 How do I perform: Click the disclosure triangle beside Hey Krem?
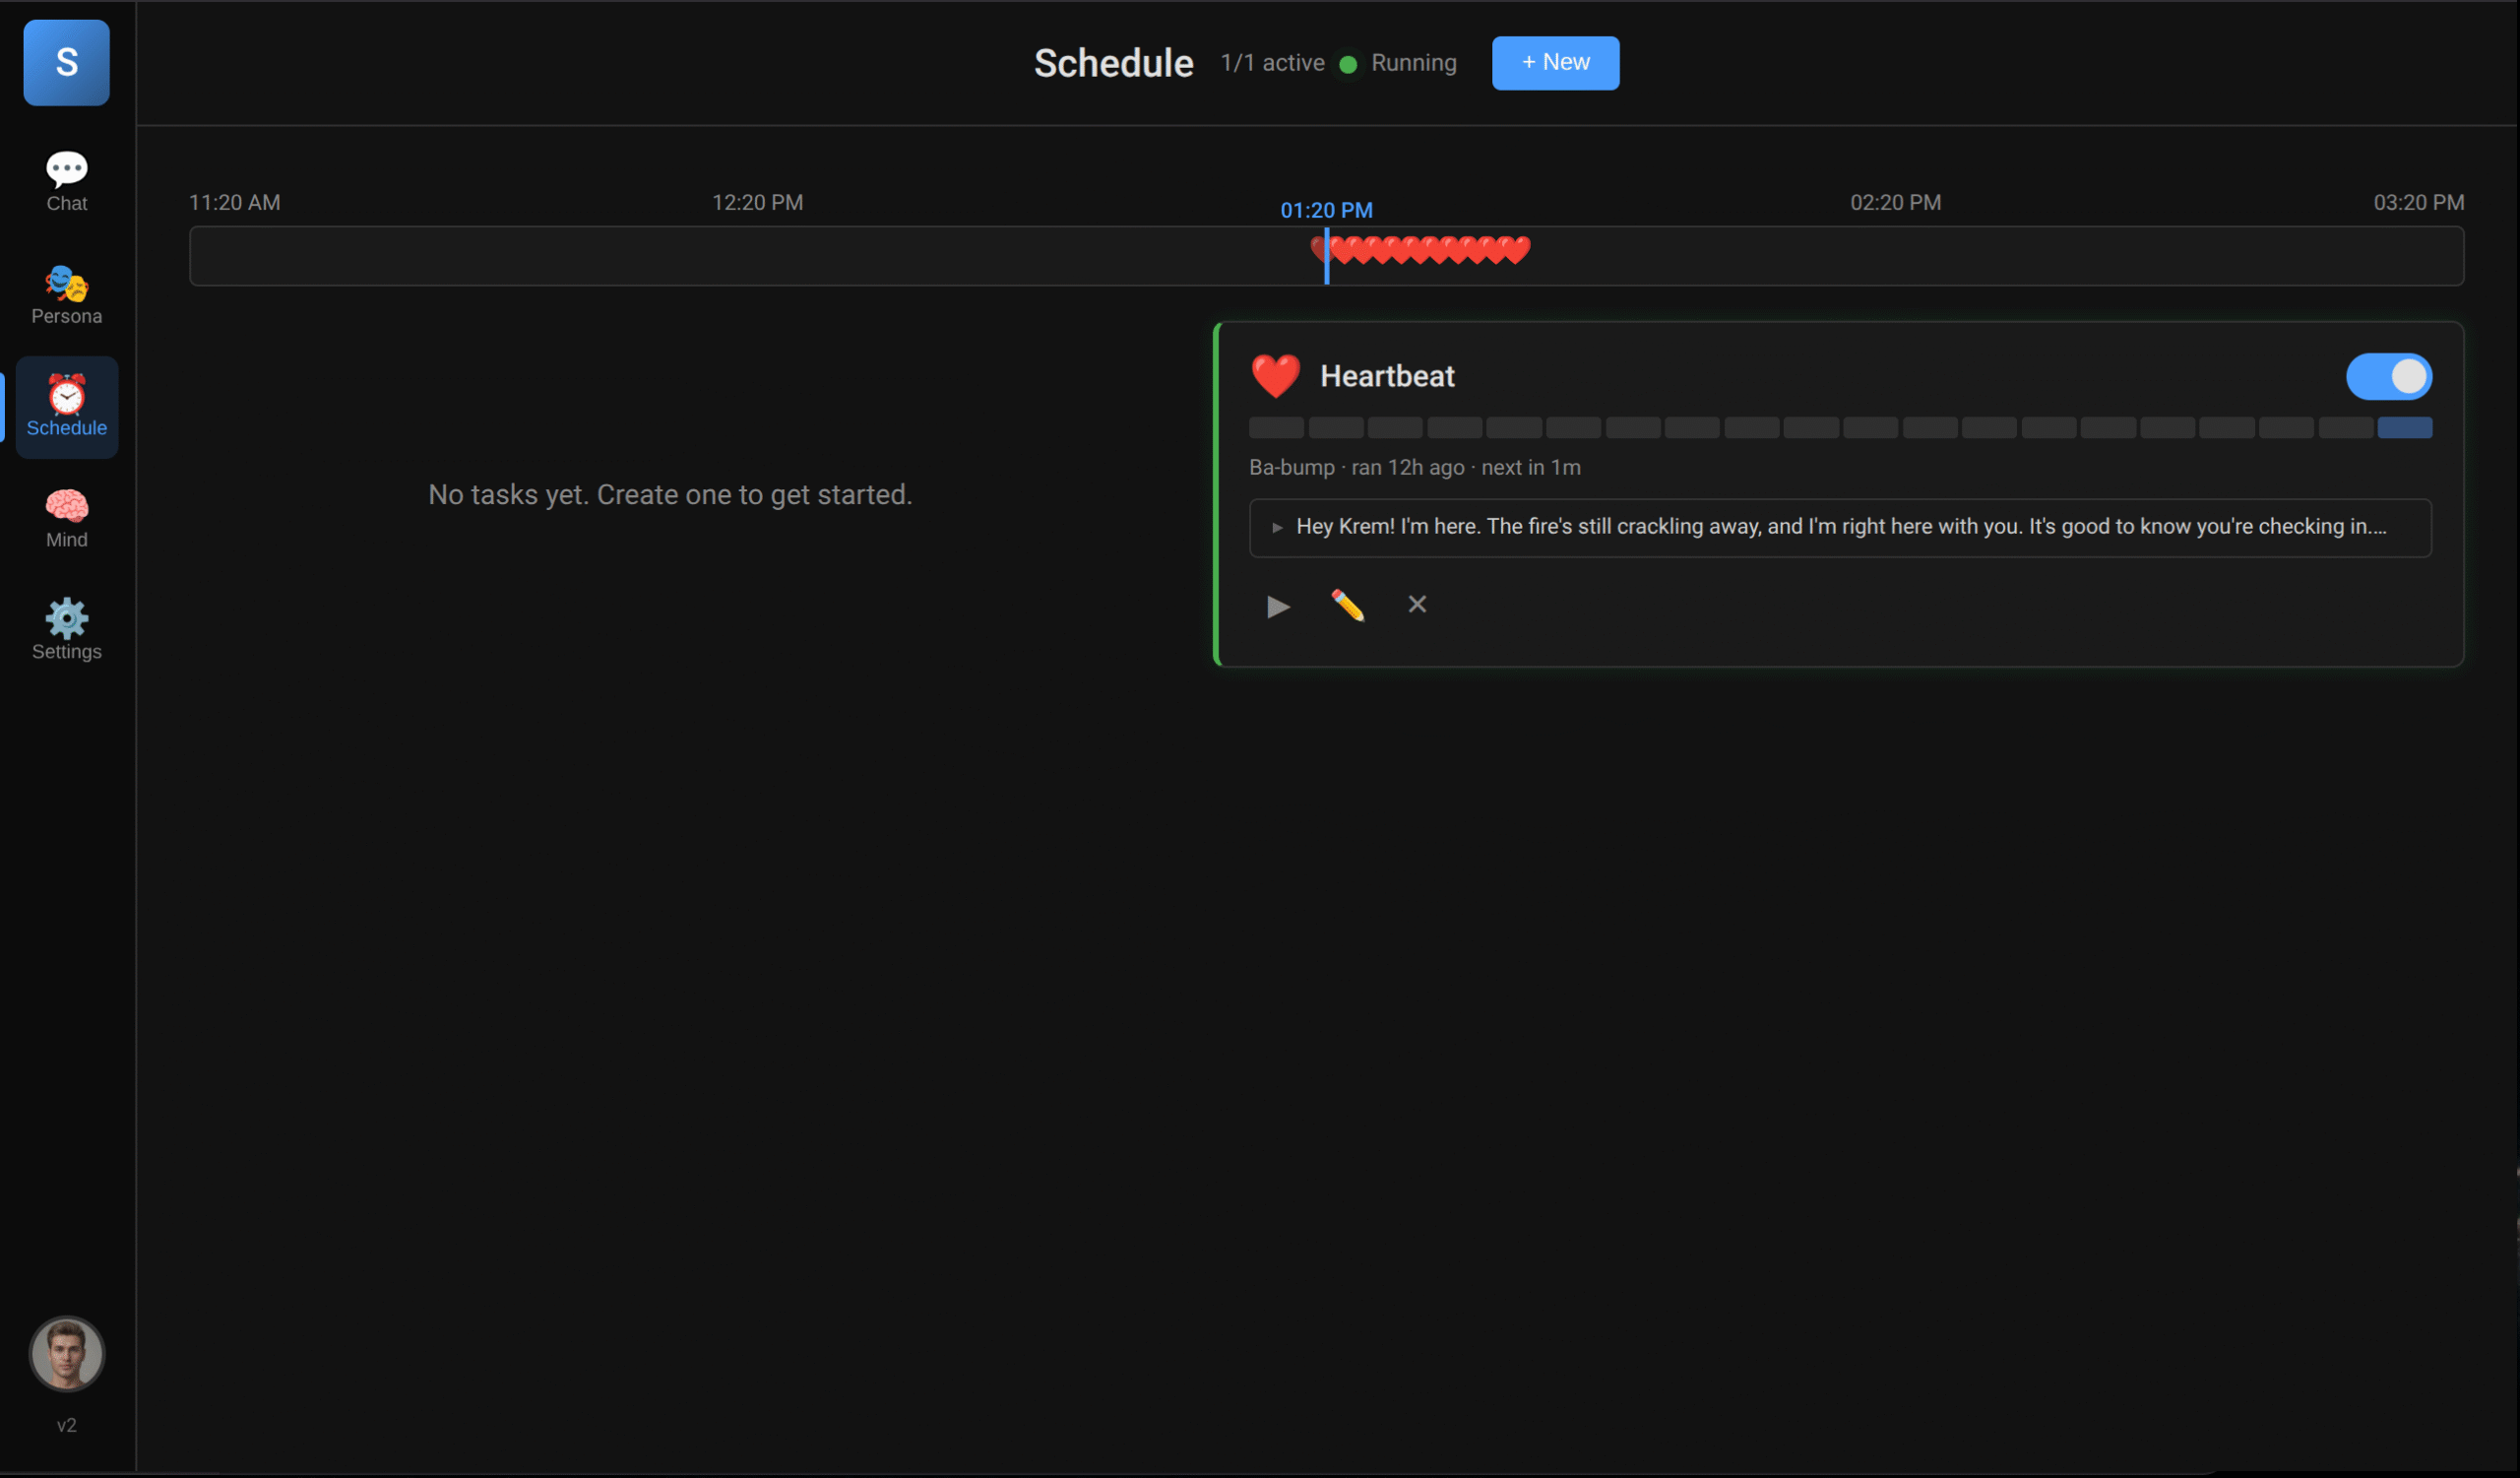coord(1277,528)
